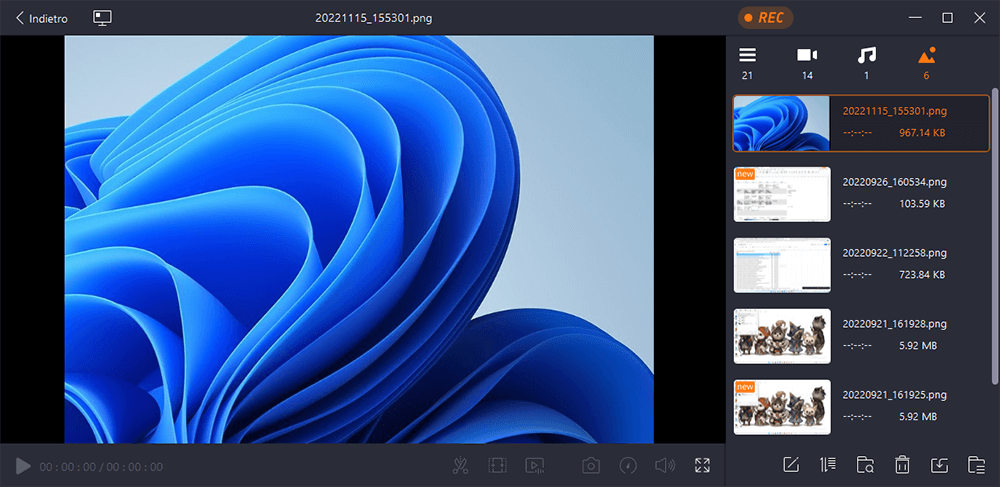1000x487 pixels.
Task: Click the scissors trim tool icon
Action: [x=460, y=466]
